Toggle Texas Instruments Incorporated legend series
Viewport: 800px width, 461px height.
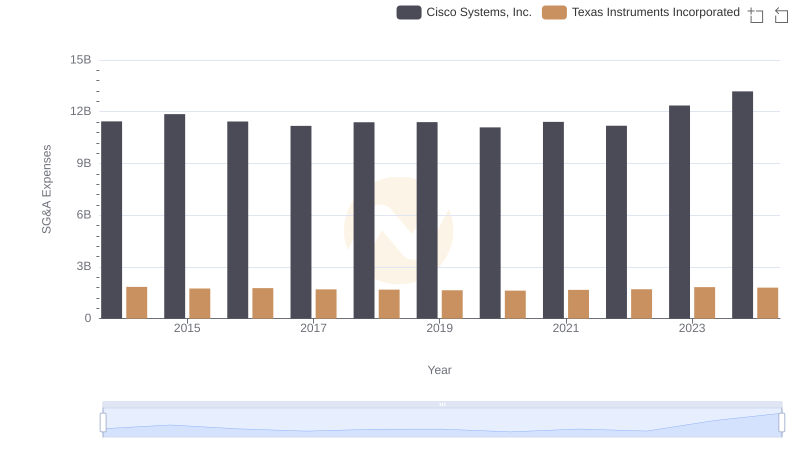coord(641,12)
